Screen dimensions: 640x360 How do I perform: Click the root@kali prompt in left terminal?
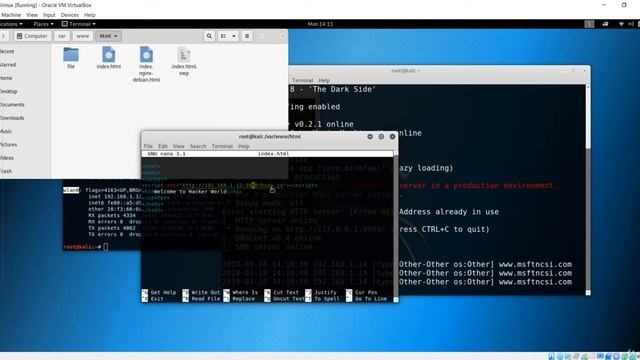coord(82,247)
